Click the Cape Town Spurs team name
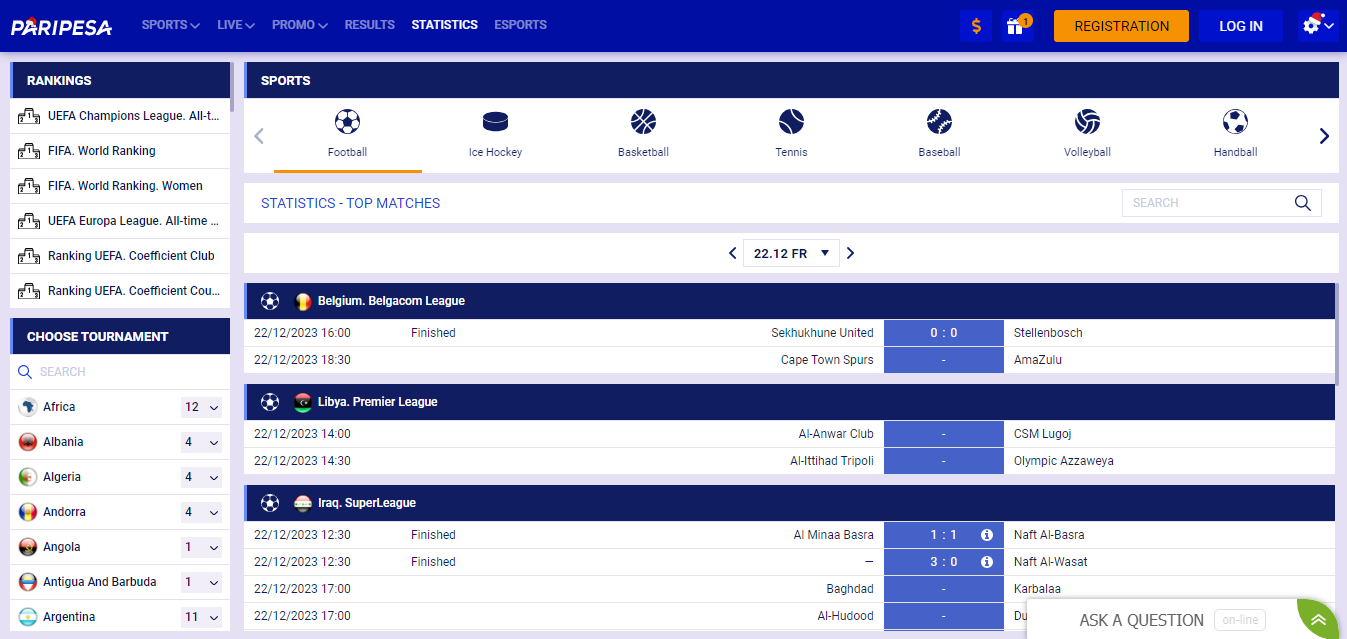Viewport: 1347px width, 639px height. [827, 360]
